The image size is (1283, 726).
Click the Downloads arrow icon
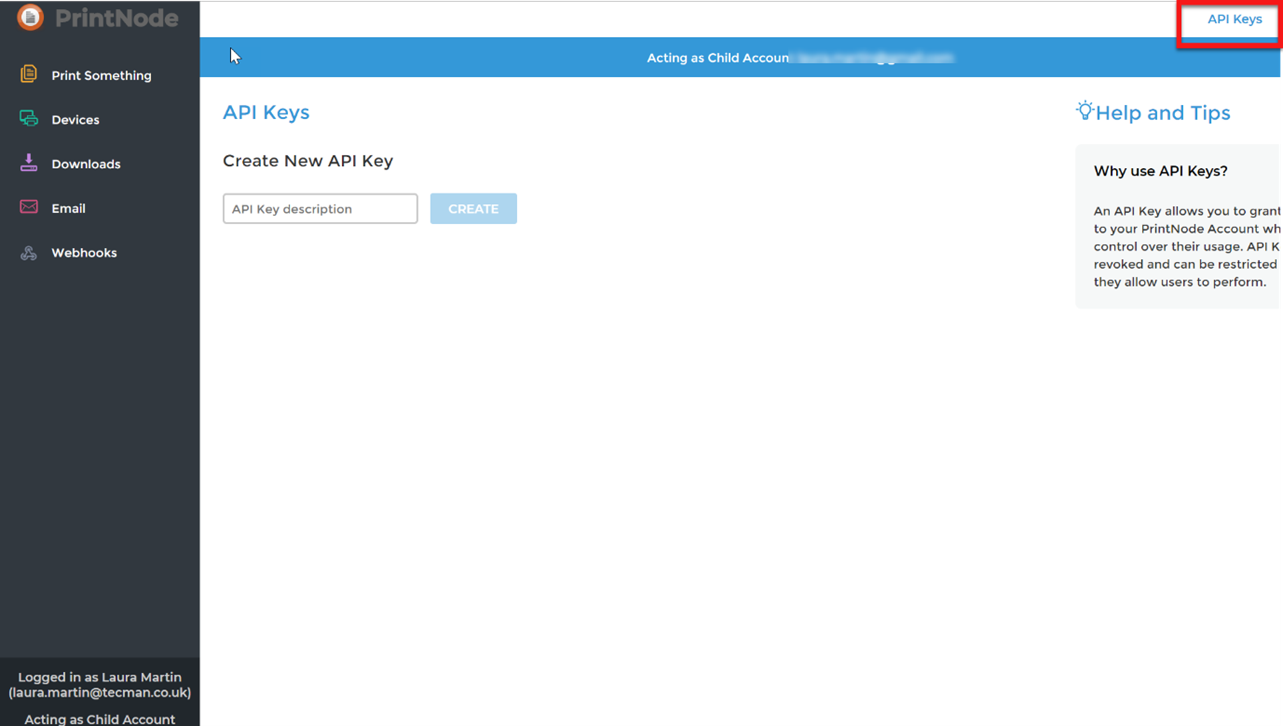[x=28, y=163]
